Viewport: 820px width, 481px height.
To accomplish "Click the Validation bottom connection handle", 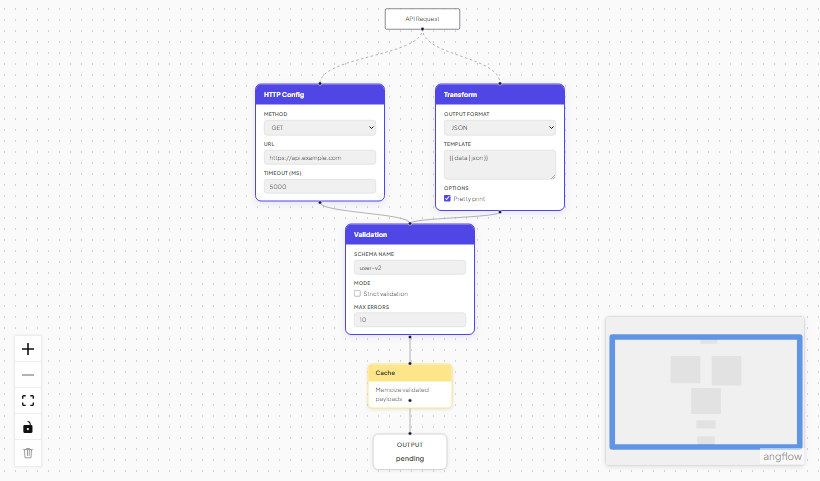I will coord(410,337).
